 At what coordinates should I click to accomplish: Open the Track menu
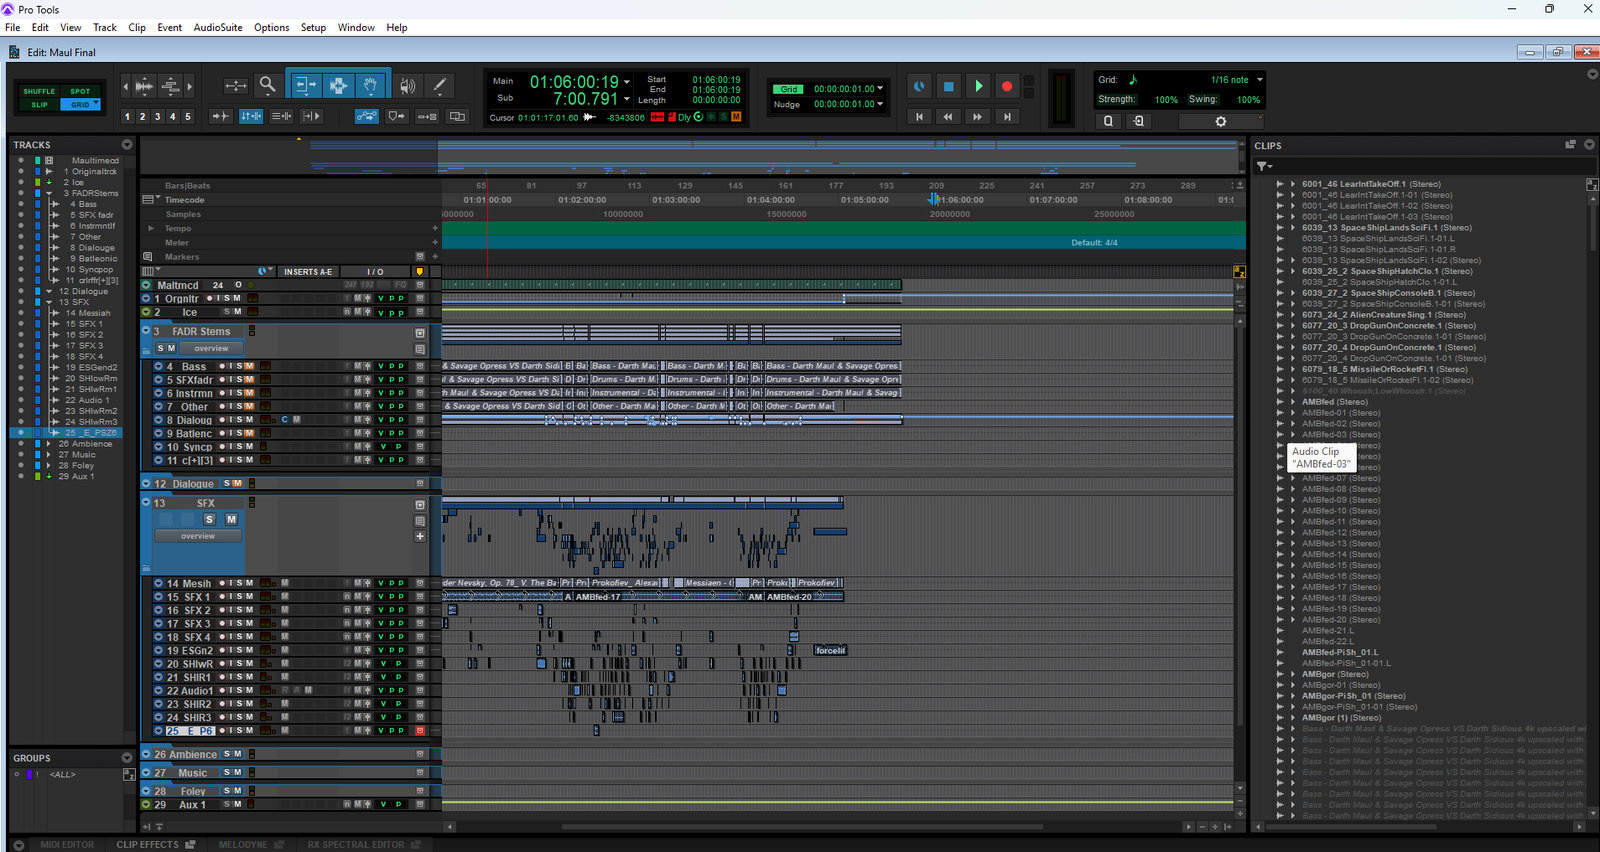click(x=105, y=28)
